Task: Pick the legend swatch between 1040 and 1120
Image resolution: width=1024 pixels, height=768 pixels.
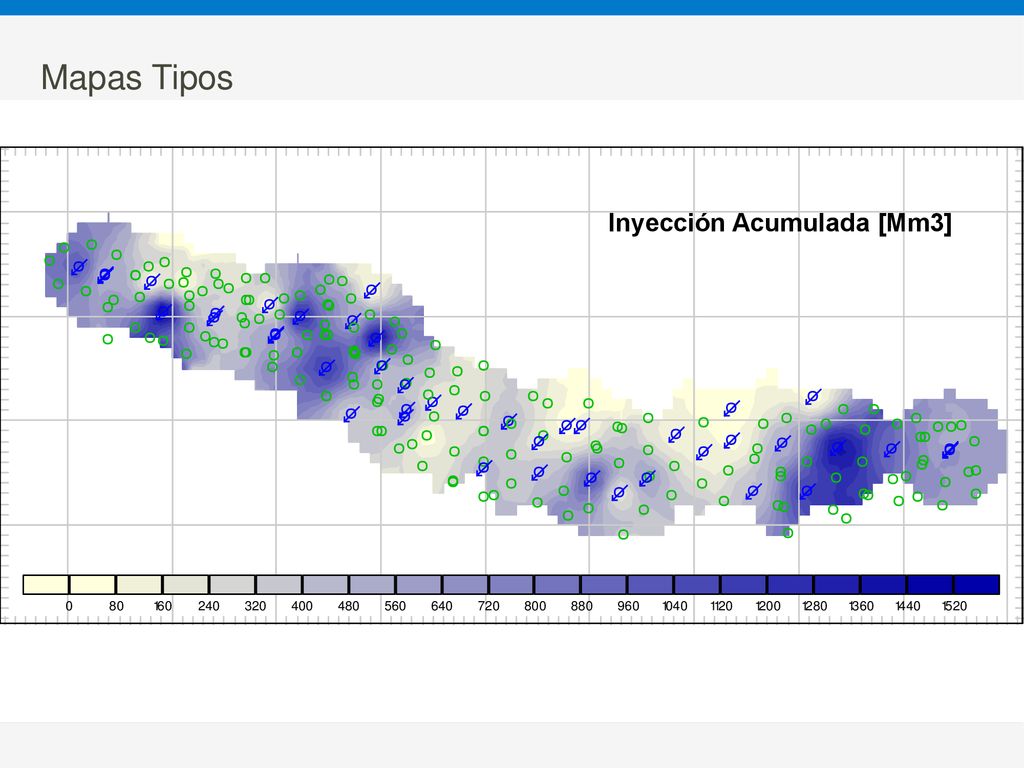Action: coord(697,584)
